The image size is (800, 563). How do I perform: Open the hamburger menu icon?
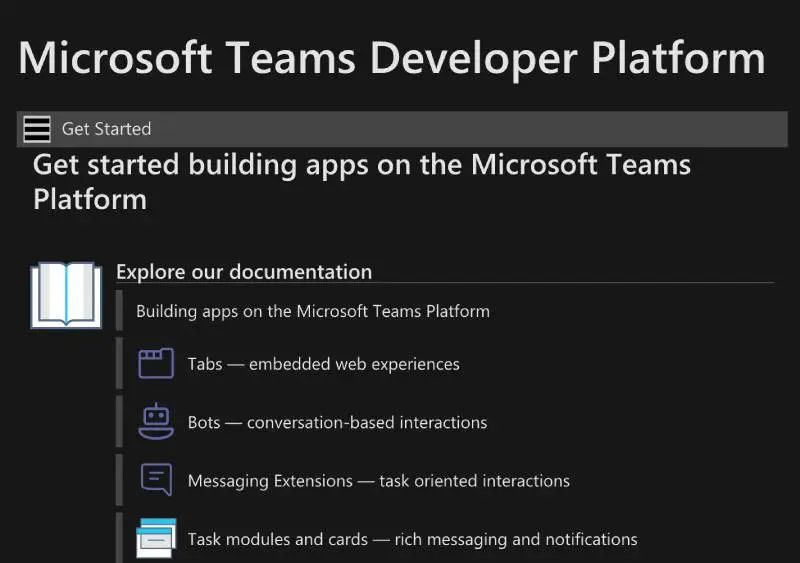(x=37, y=129)
